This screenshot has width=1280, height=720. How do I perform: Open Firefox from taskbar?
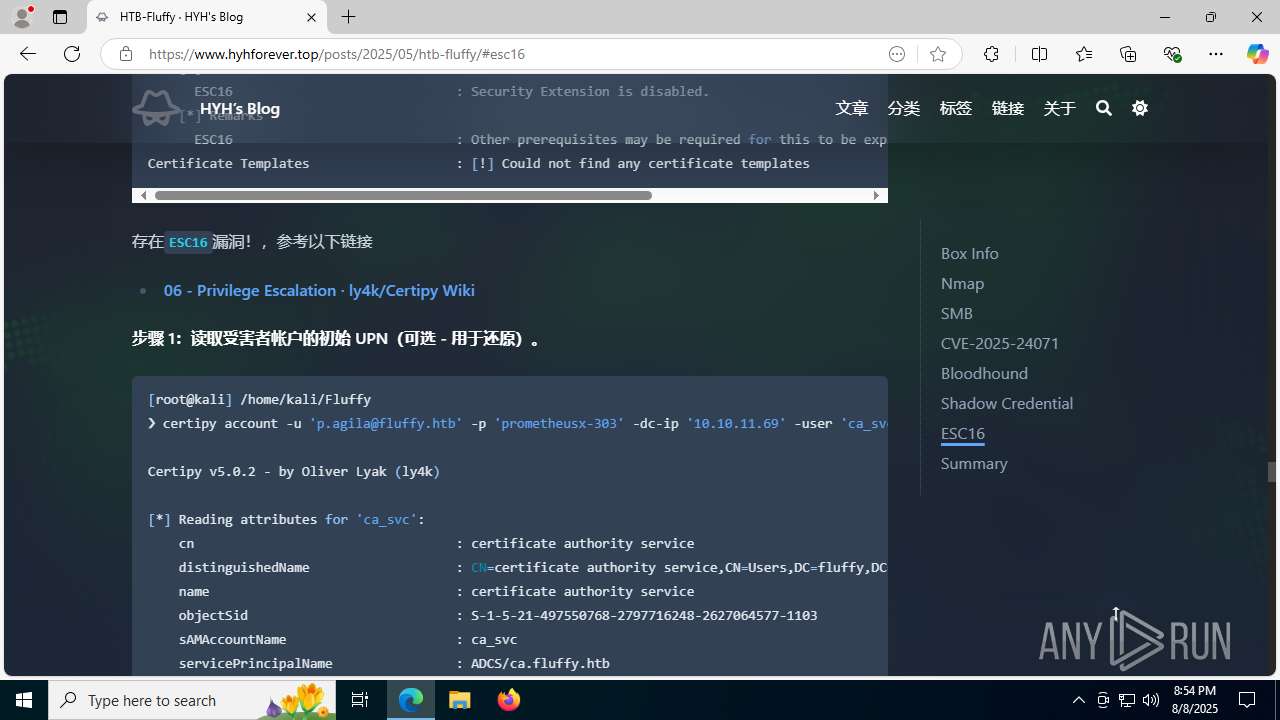point(509,700)
